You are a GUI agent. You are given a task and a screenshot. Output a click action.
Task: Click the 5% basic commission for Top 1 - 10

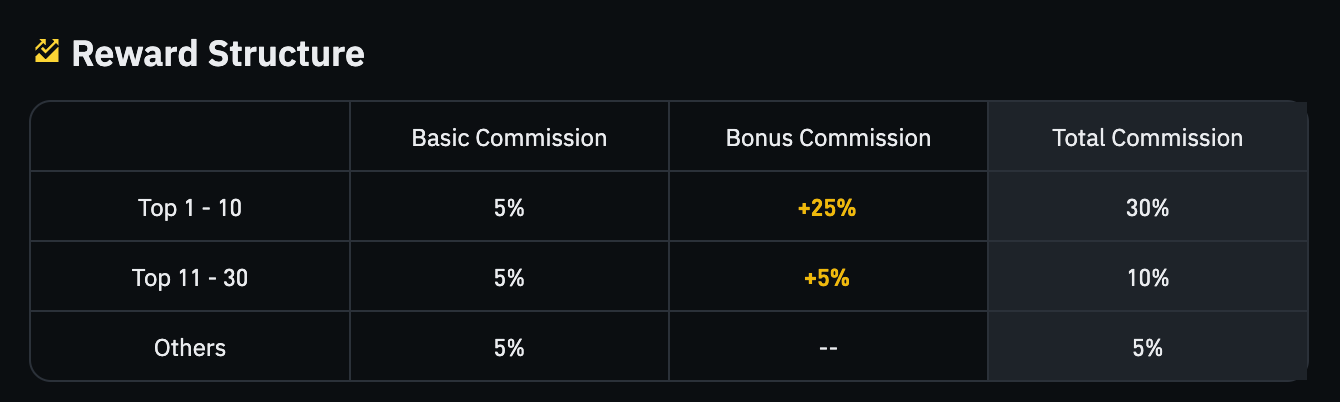[x=509, y=209]
